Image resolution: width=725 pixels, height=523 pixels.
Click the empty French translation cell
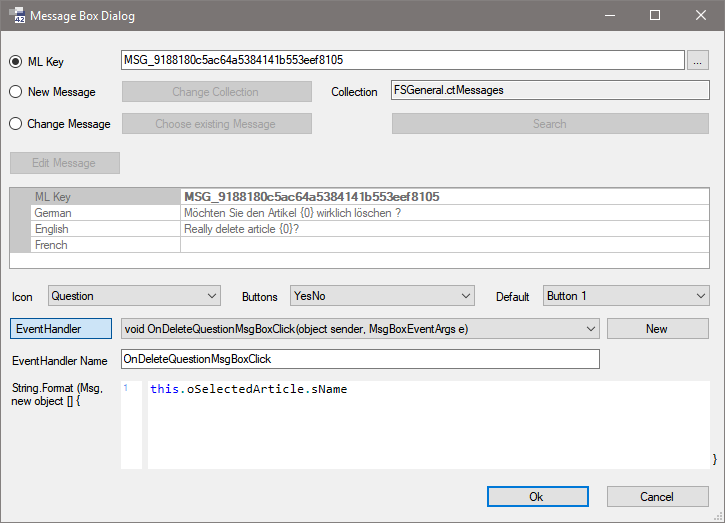[444, 245]
